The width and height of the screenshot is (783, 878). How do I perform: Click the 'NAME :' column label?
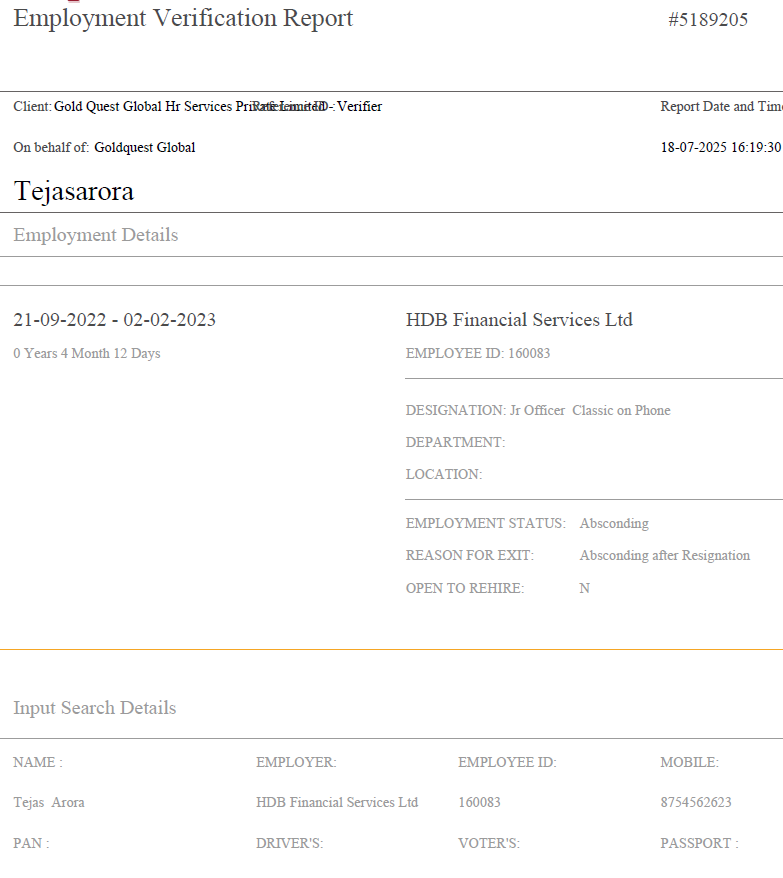coord(38,763)
